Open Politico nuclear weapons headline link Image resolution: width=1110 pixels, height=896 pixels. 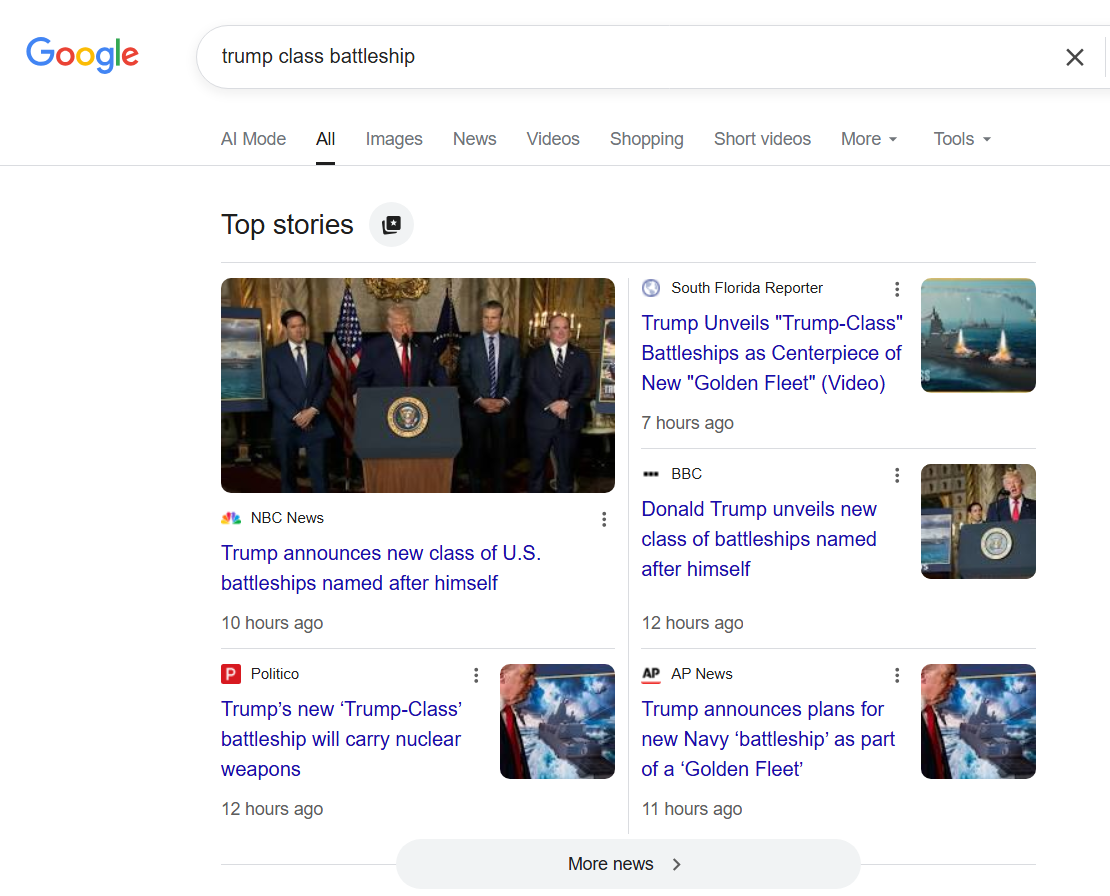coord(341,739)
